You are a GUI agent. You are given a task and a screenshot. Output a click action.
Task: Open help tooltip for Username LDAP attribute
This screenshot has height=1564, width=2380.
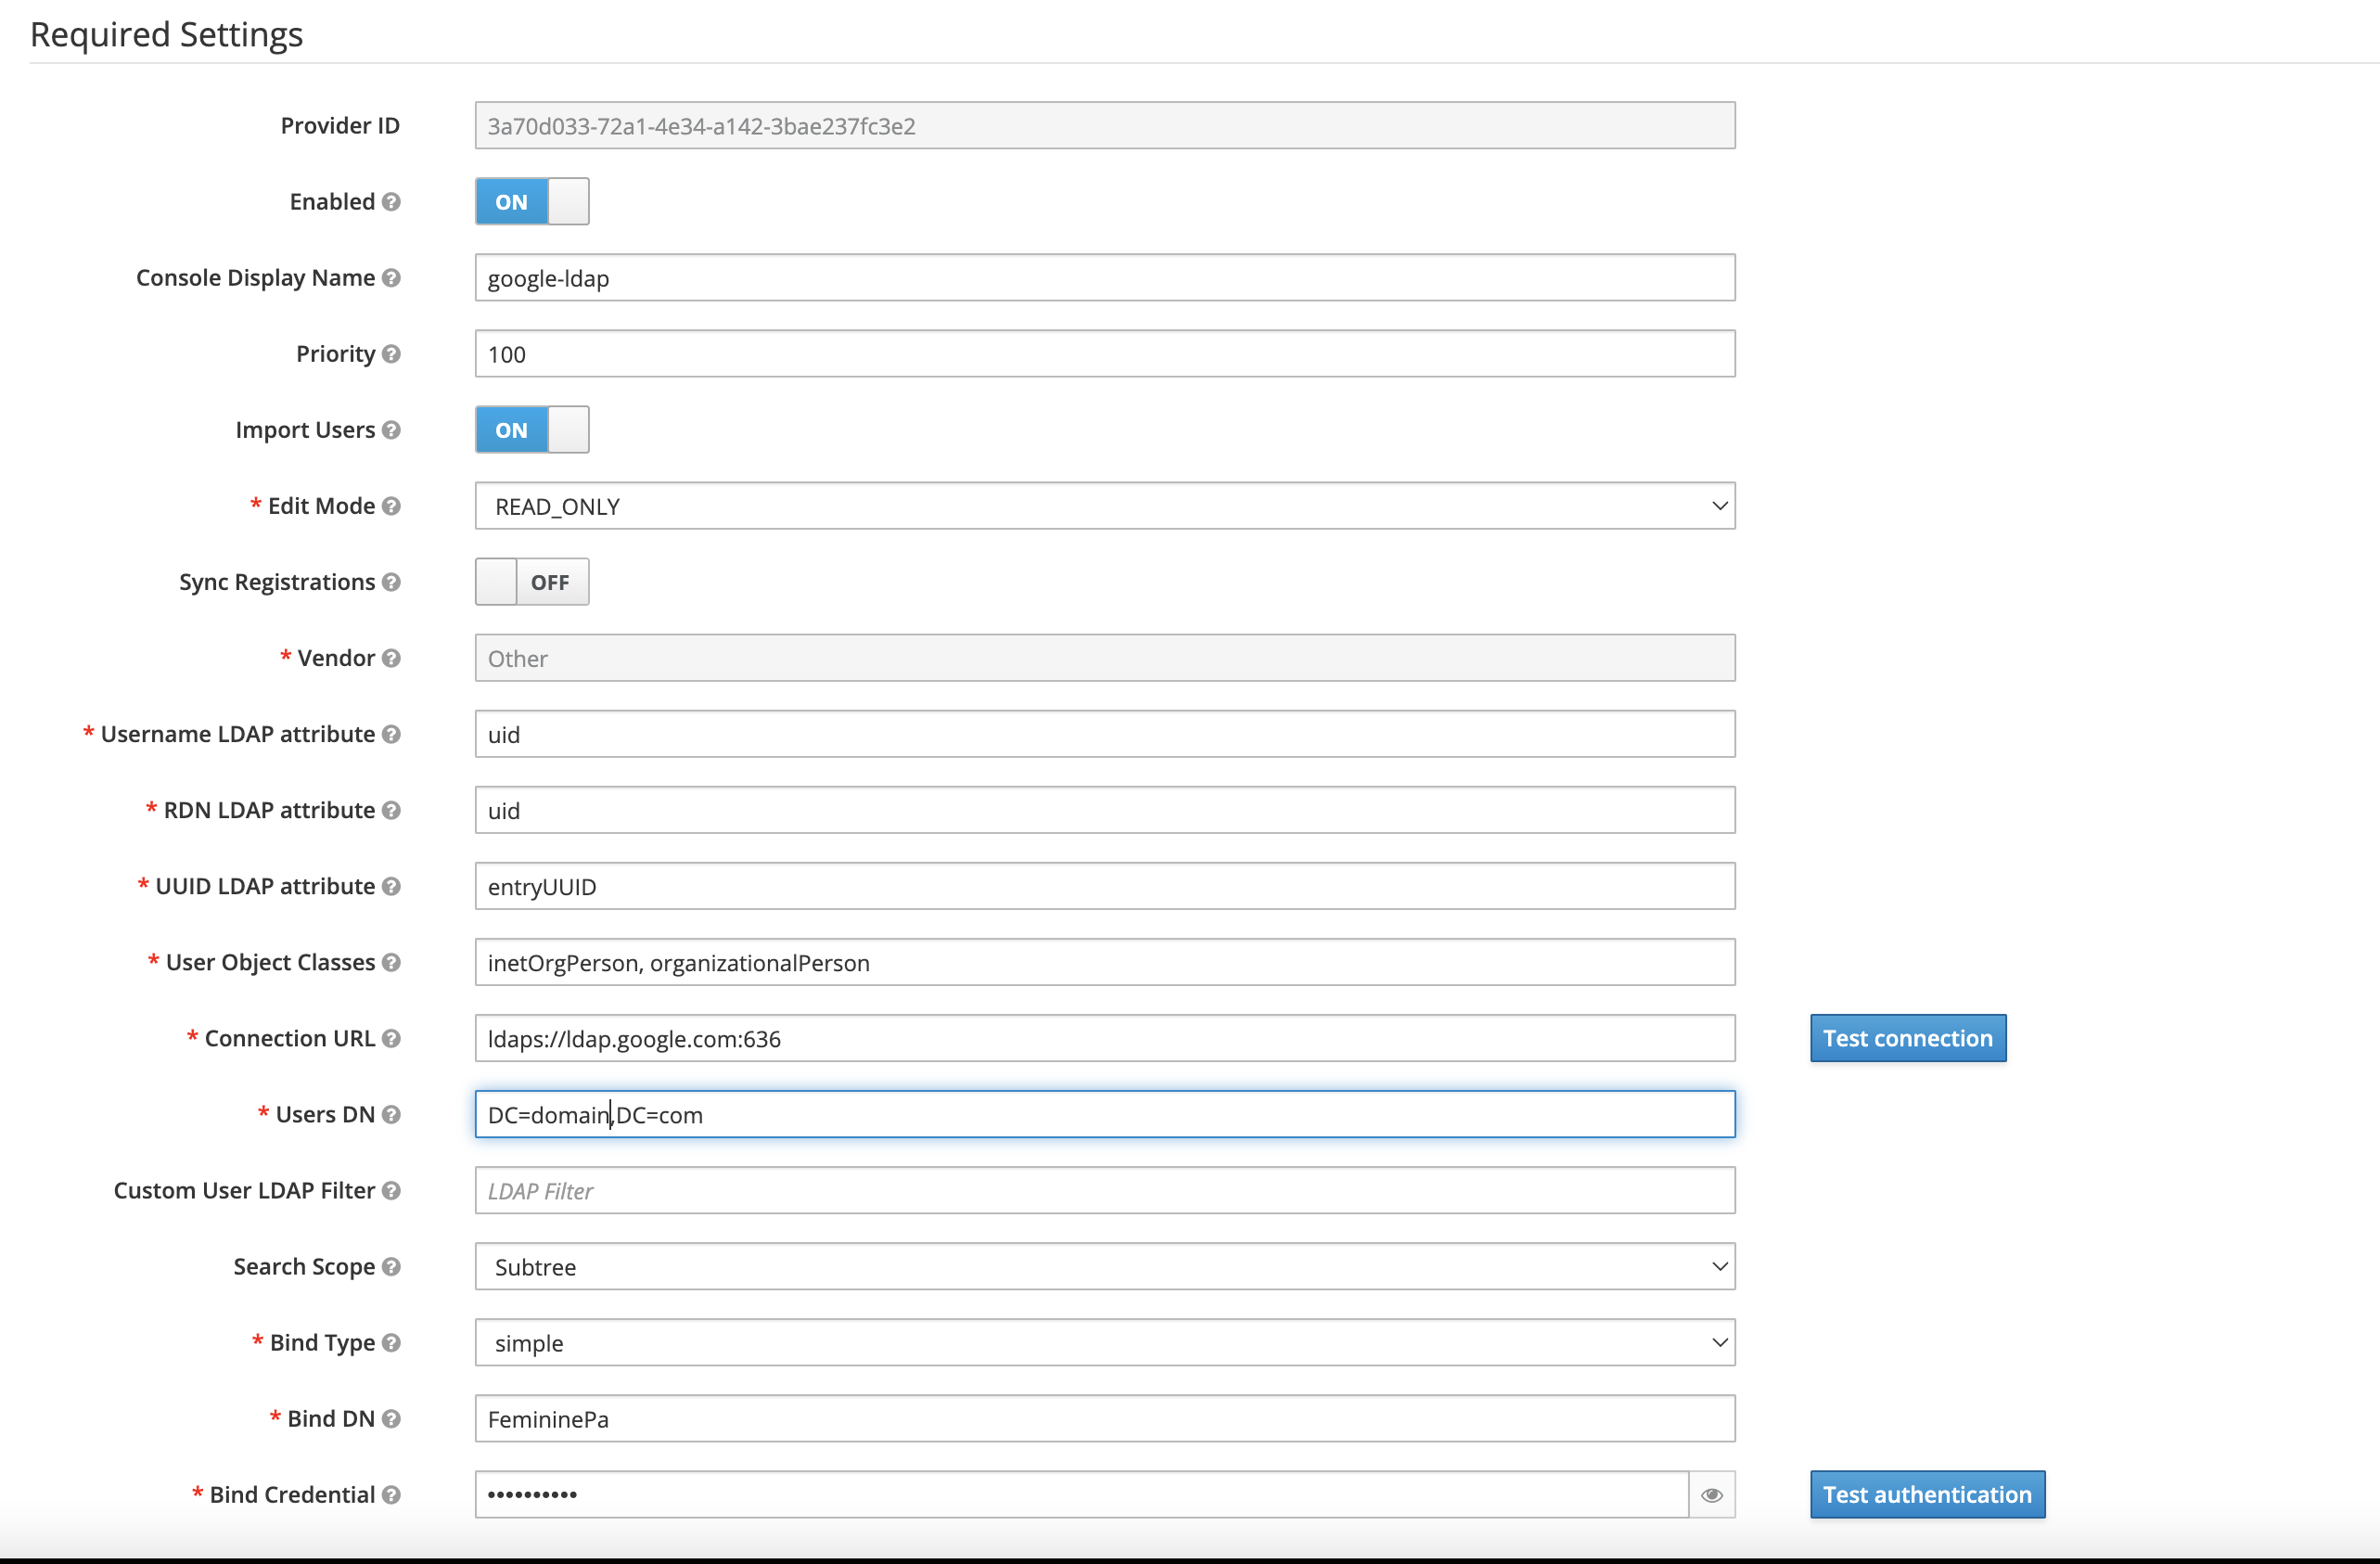coord(391,733)
